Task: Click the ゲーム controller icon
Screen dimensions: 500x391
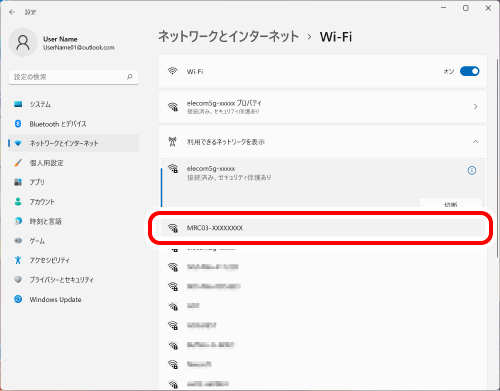Action: [18, 241]
